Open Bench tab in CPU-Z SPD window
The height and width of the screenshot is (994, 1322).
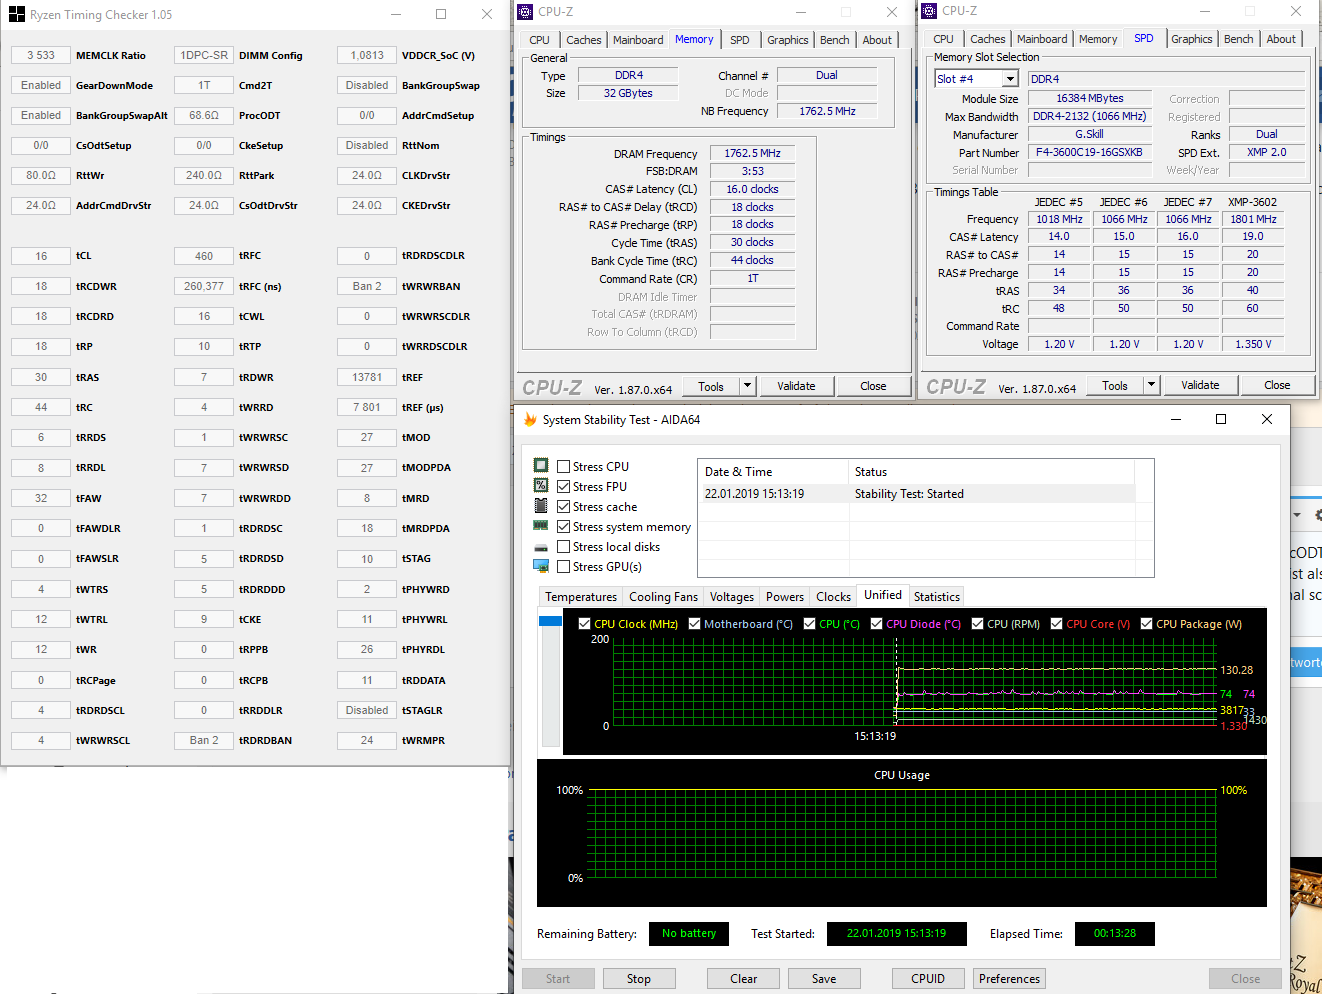pyautogui.click(x=1239, y=39)
